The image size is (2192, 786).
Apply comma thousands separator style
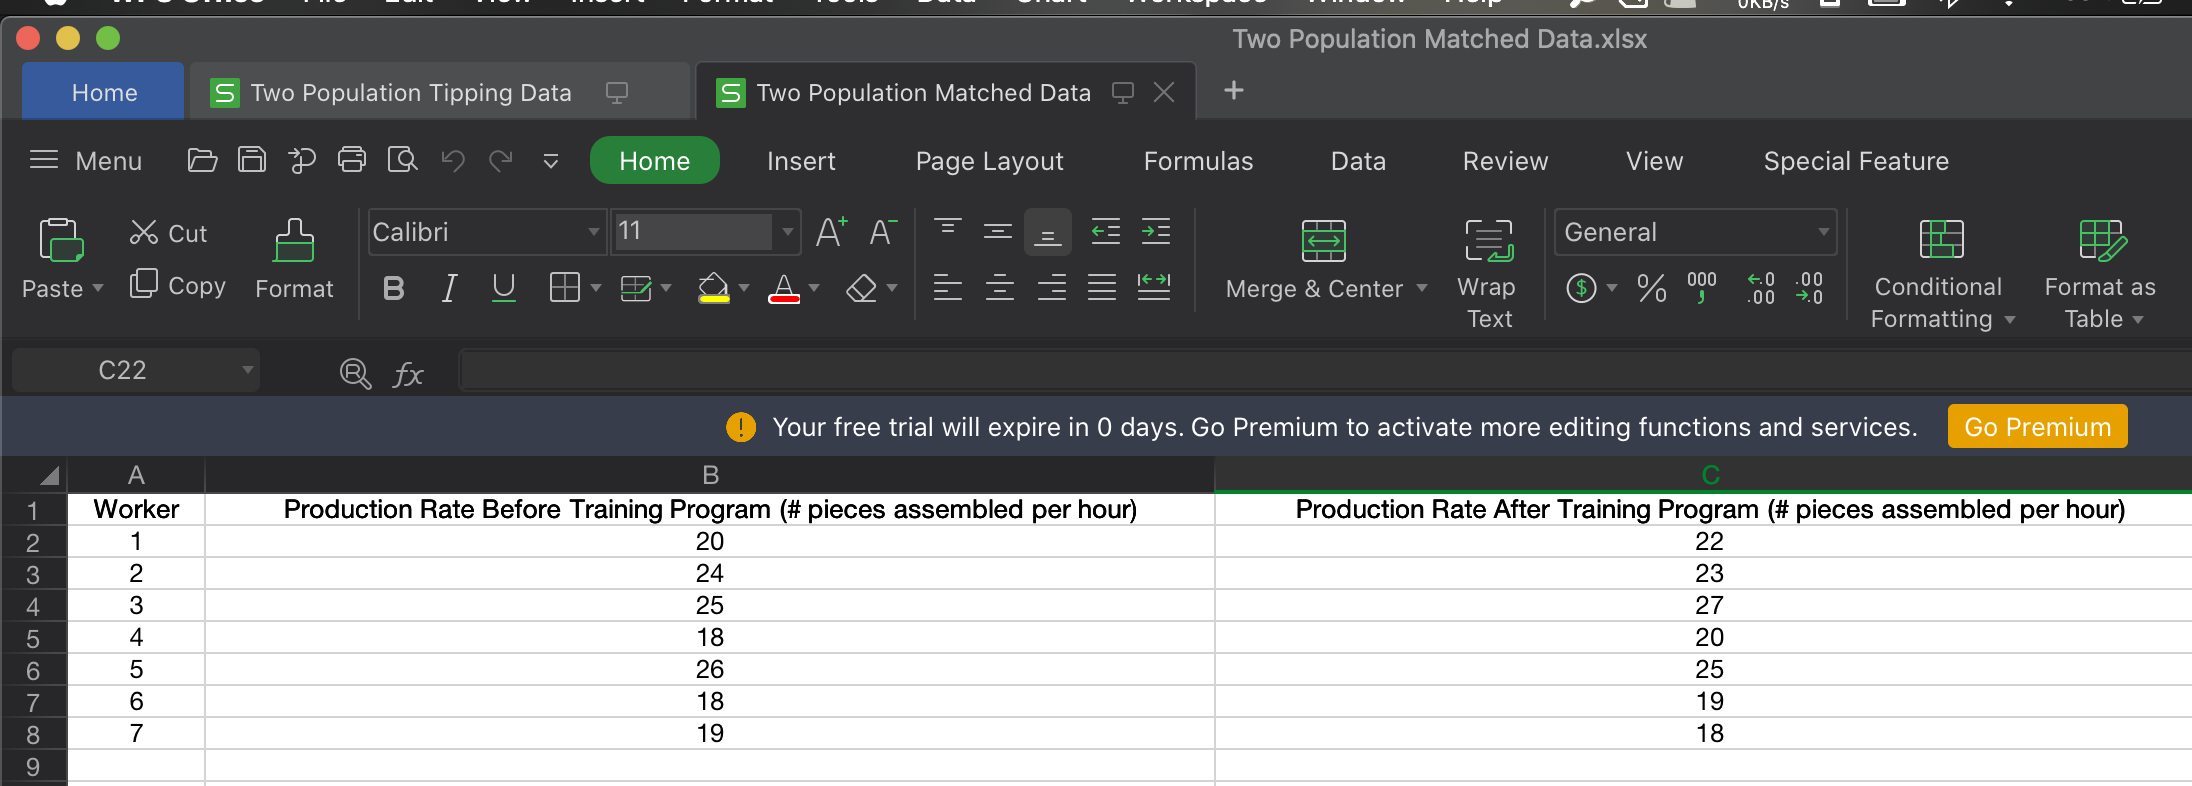coord(1702,288)
